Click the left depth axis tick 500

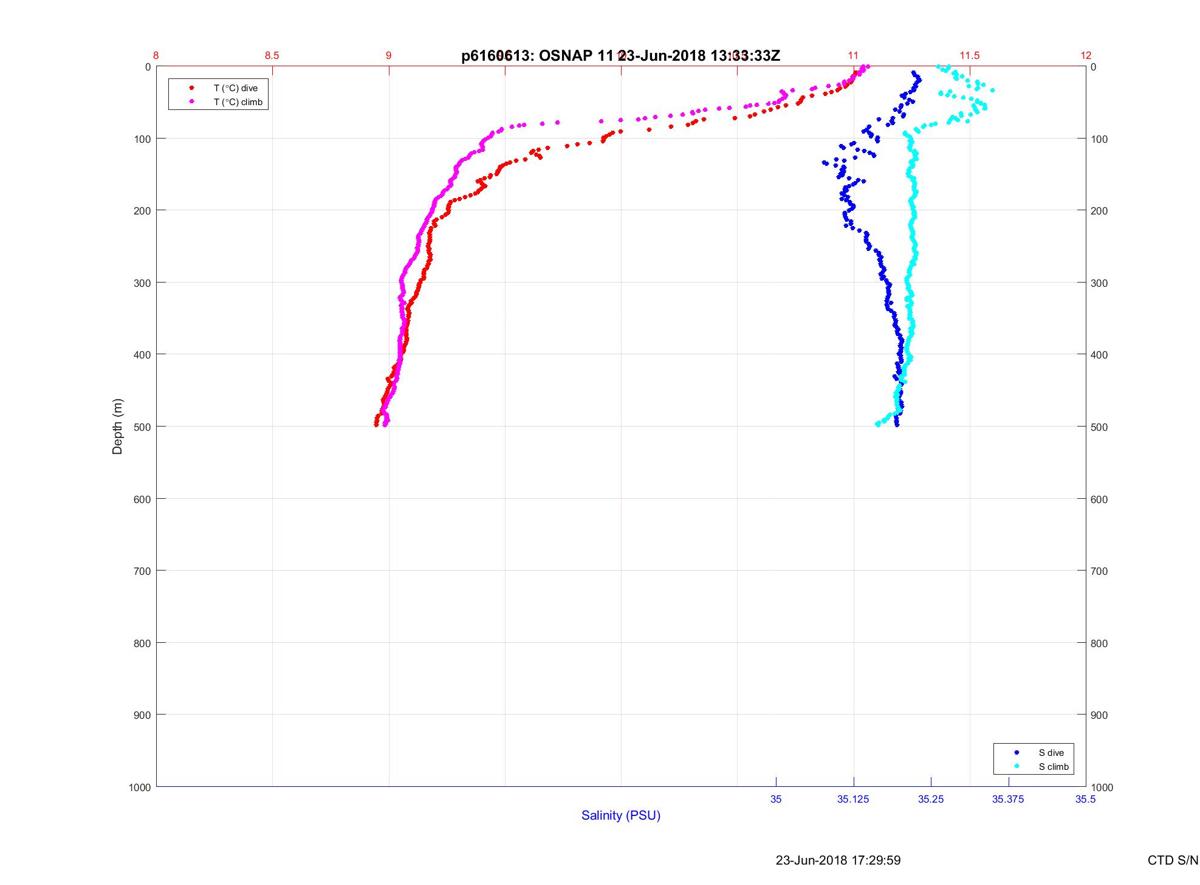142,427
